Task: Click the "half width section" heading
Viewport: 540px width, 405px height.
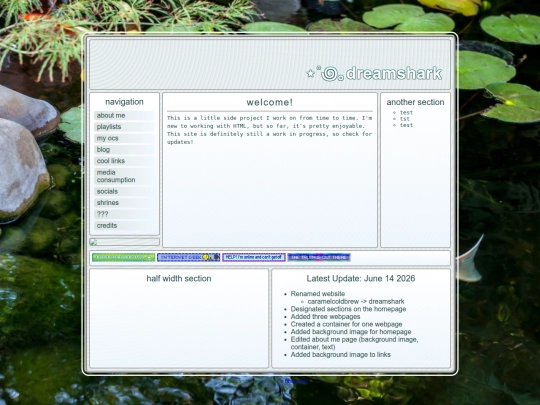Action: [179, 278]
